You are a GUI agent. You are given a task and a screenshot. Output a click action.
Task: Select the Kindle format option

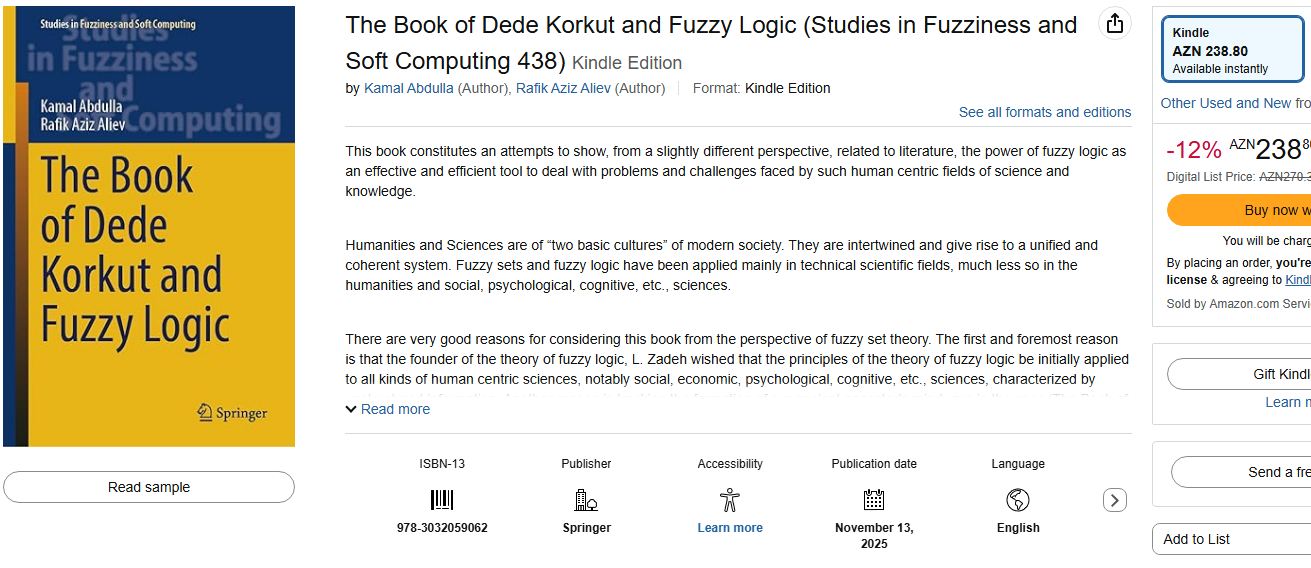1232,50
